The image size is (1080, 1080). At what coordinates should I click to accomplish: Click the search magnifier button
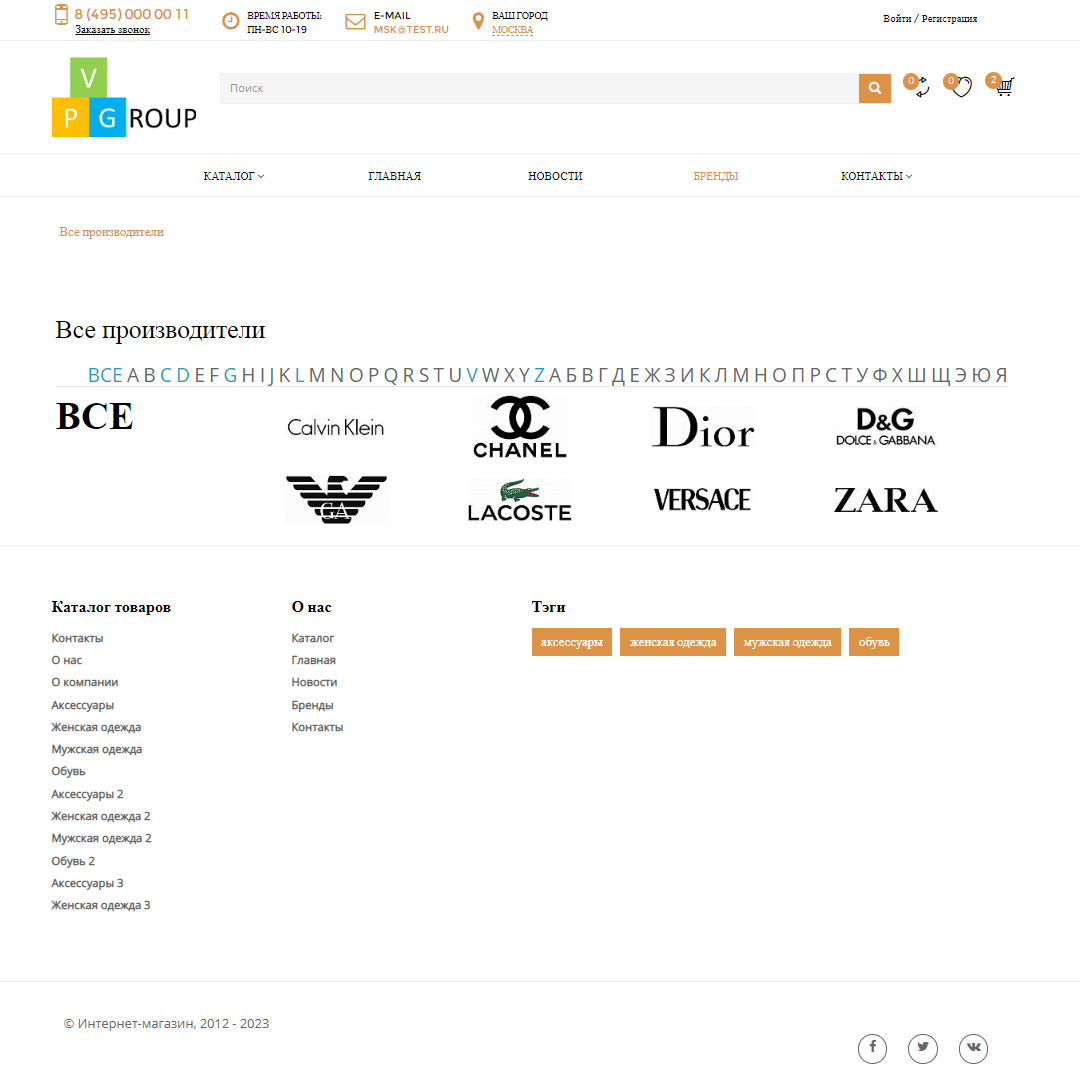[x=874, y=88]
